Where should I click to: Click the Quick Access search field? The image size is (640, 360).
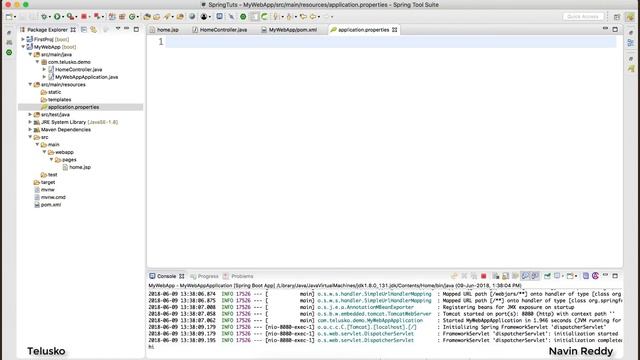point(583,17)
